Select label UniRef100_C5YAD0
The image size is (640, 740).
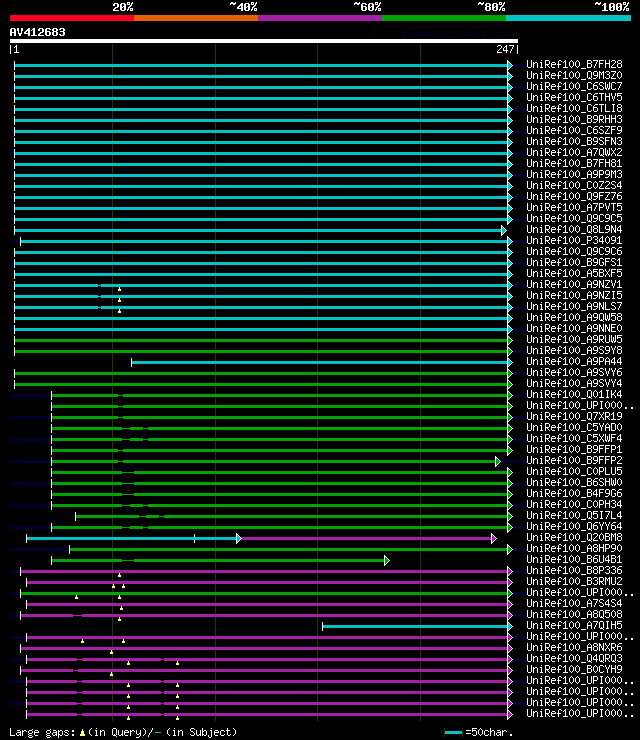pyautogui.click(x=574, y=428)
